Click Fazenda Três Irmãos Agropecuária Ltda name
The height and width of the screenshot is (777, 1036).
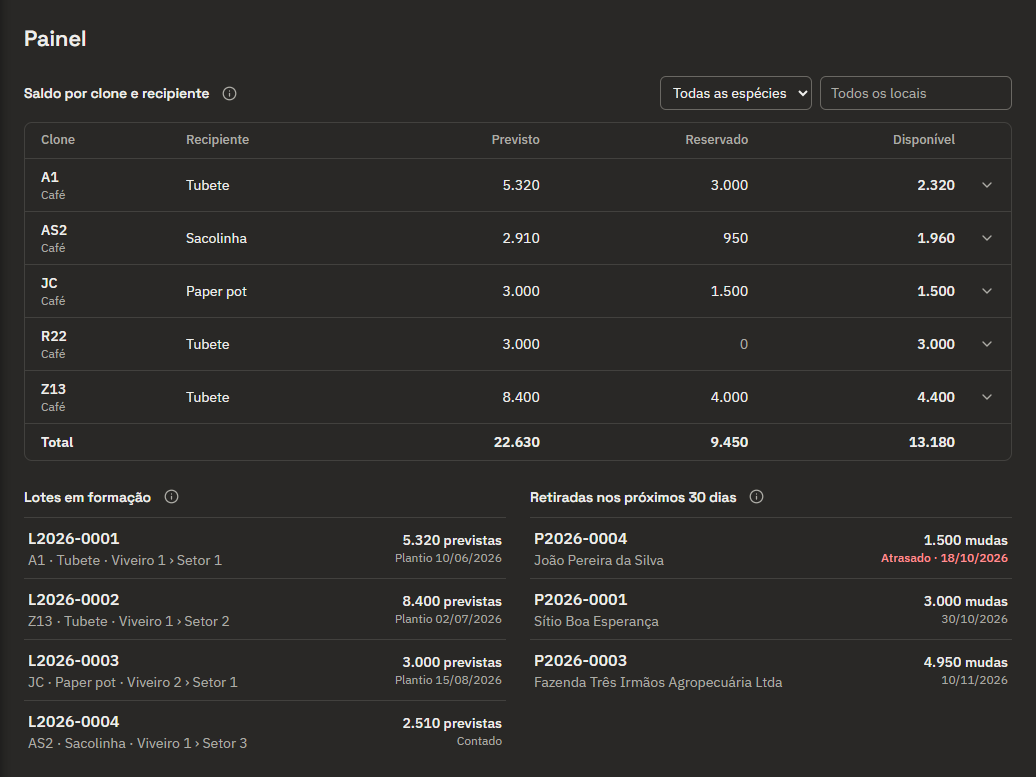tap(658, 683)
